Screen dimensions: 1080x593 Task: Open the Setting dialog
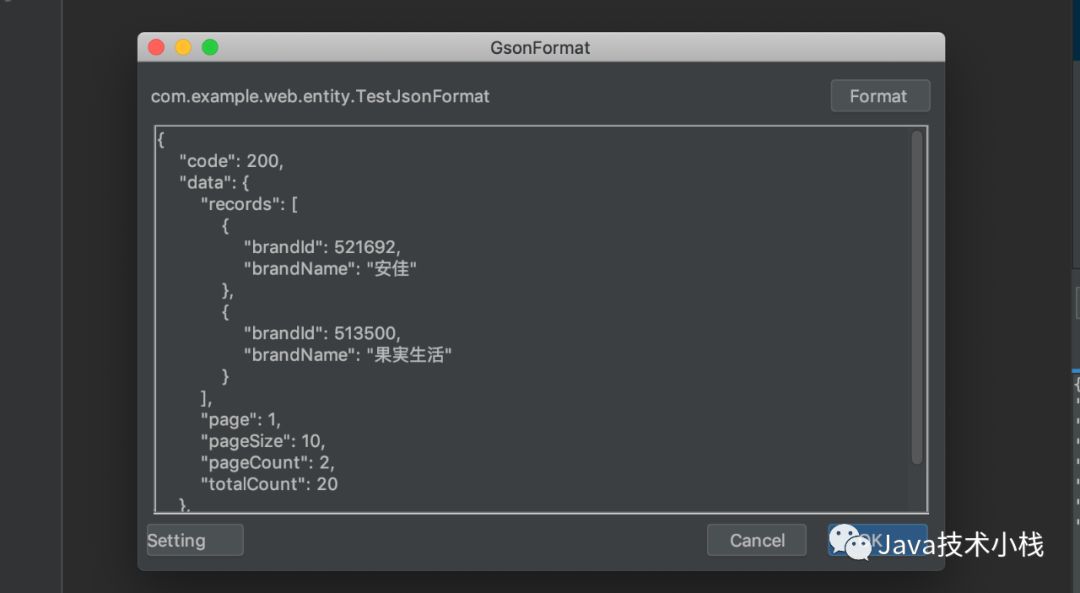(x=195, y=540)
